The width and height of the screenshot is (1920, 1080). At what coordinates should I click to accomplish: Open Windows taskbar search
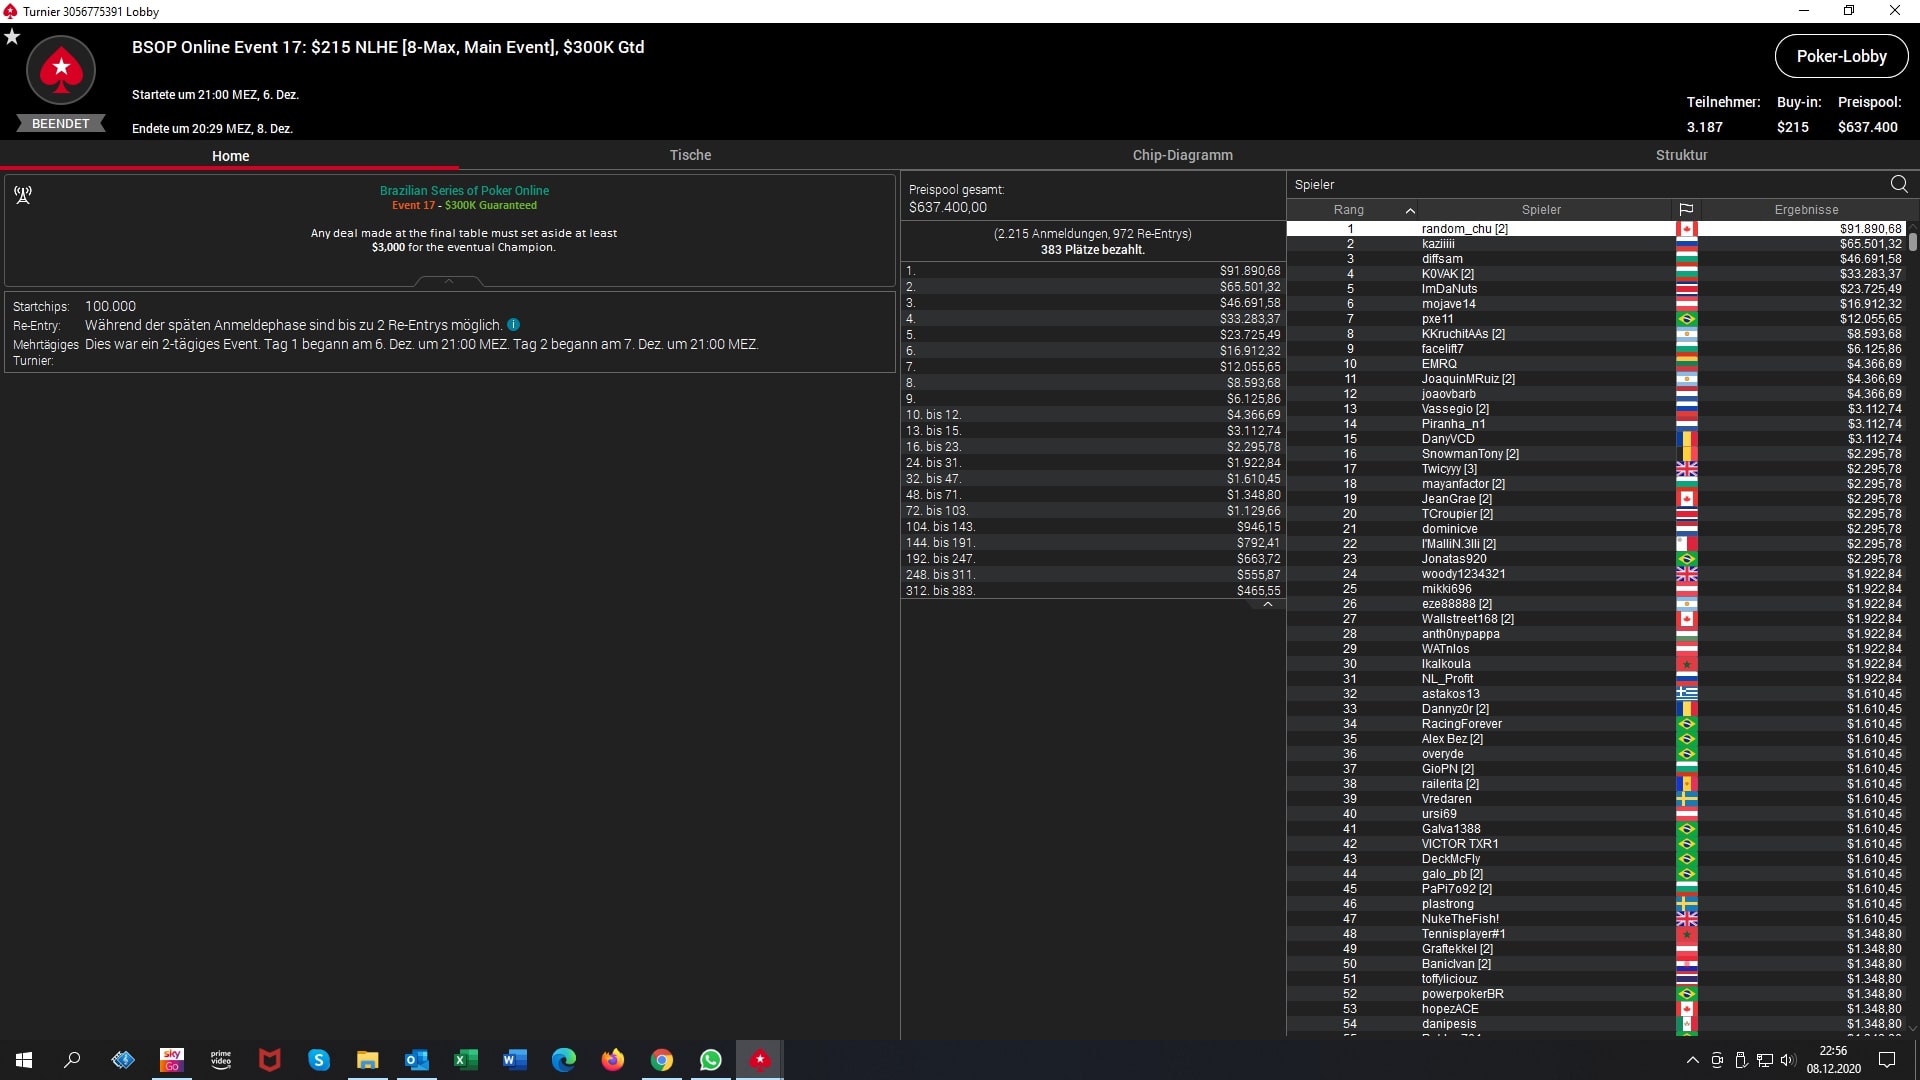point(72,1060)
